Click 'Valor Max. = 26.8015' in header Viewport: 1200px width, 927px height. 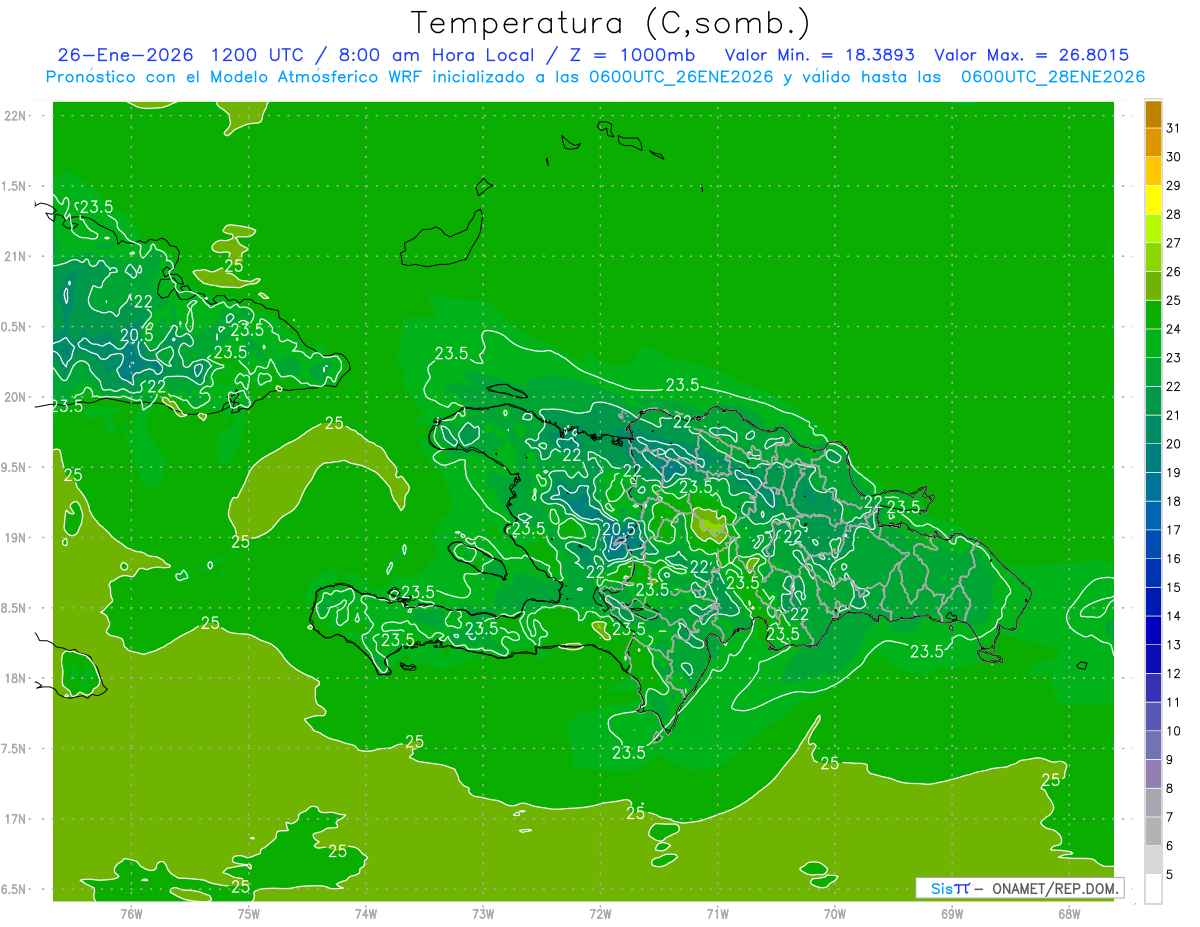(1031, 55)
